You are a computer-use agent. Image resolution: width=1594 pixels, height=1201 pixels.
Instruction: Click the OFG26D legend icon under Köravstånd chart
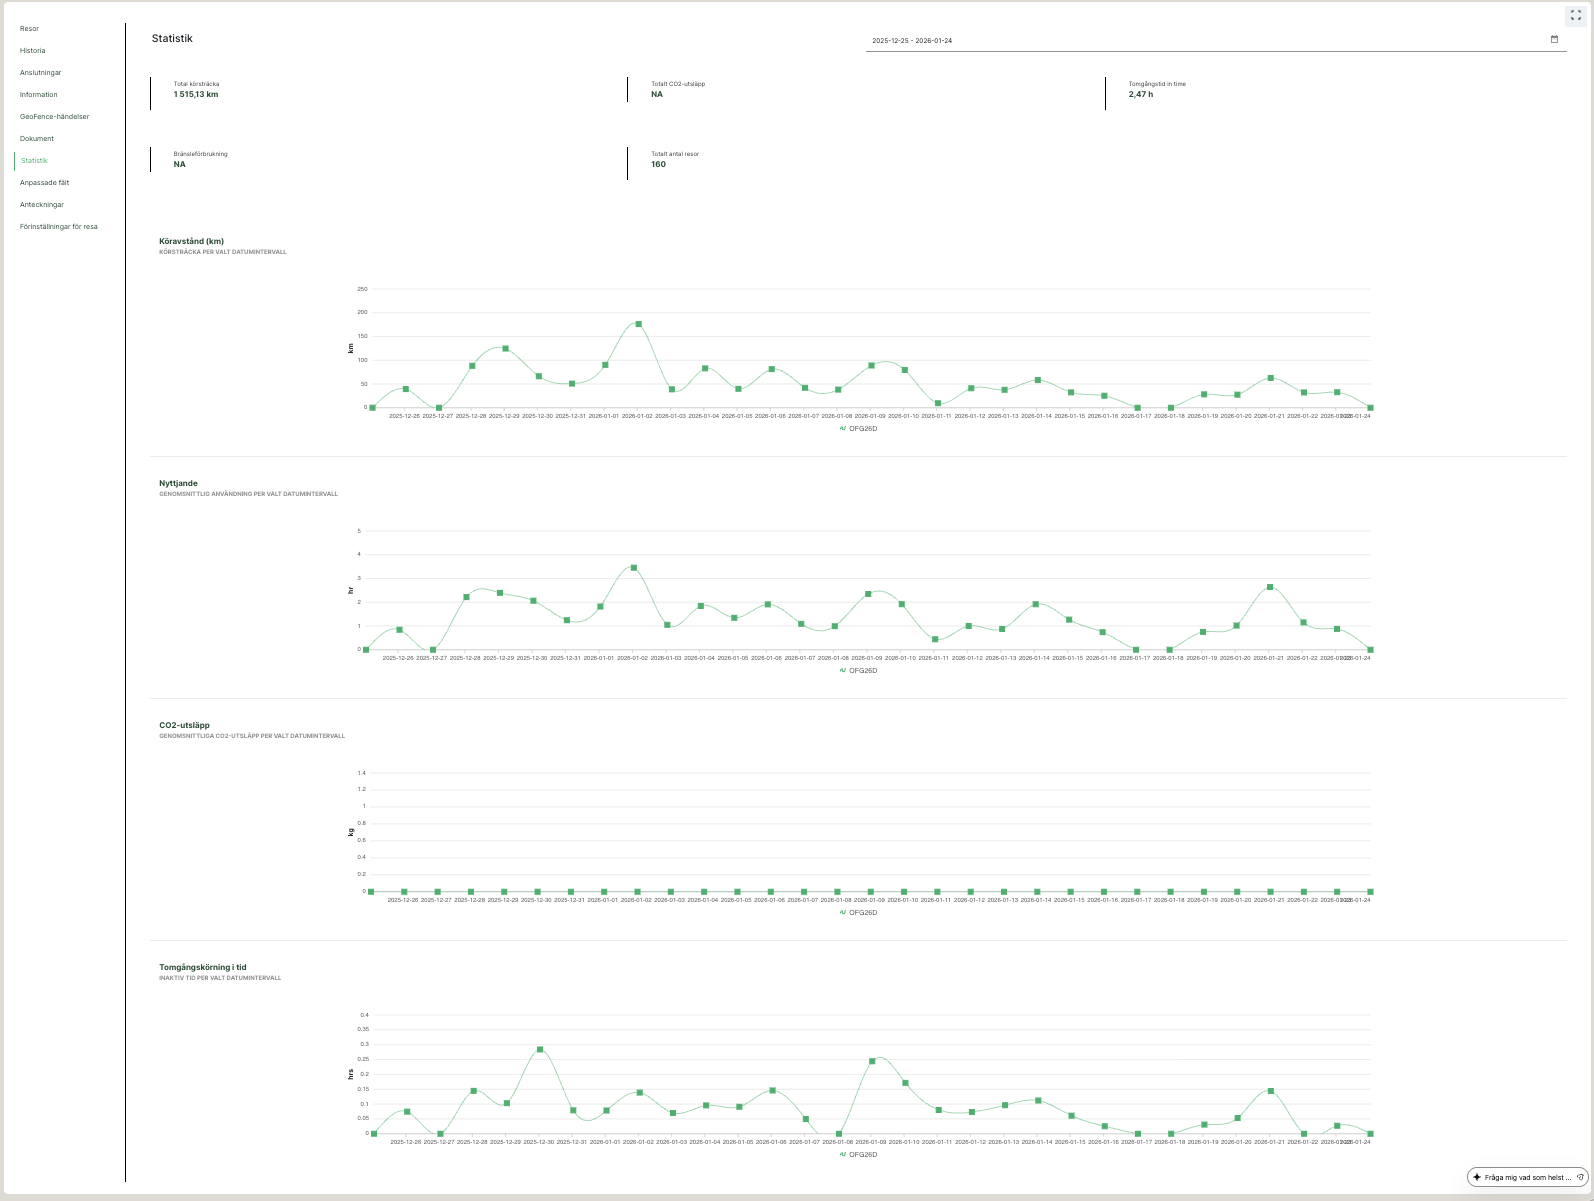pos(843,429)
